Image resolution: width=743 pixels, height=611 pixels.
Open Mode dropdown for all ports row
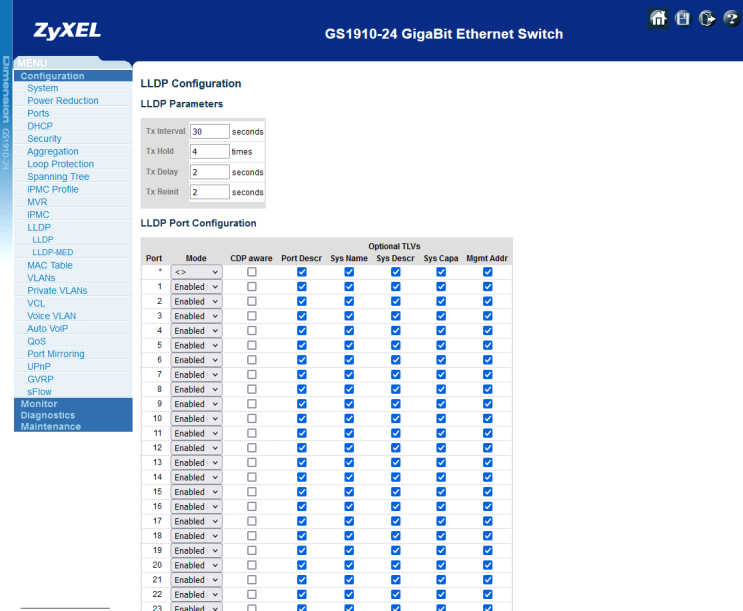click(x=196, y=272)
